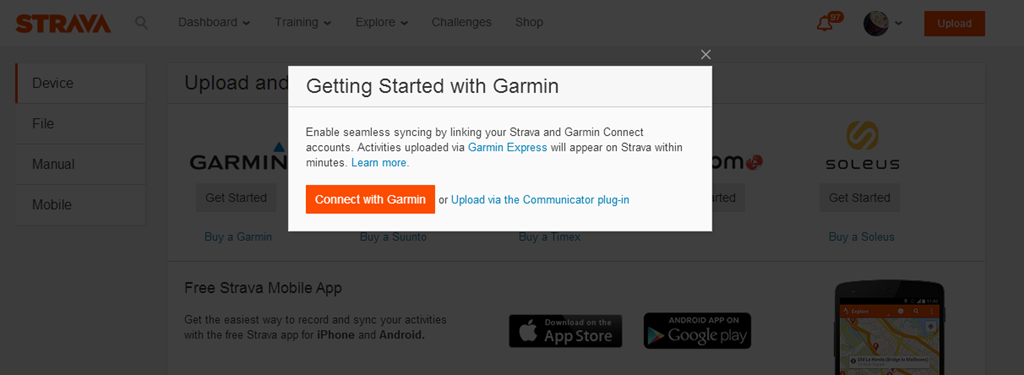Viewport: 1024px width, 375px height.
Task: Expand the Explore dropdown menu
Action: [x=382, y=22]
